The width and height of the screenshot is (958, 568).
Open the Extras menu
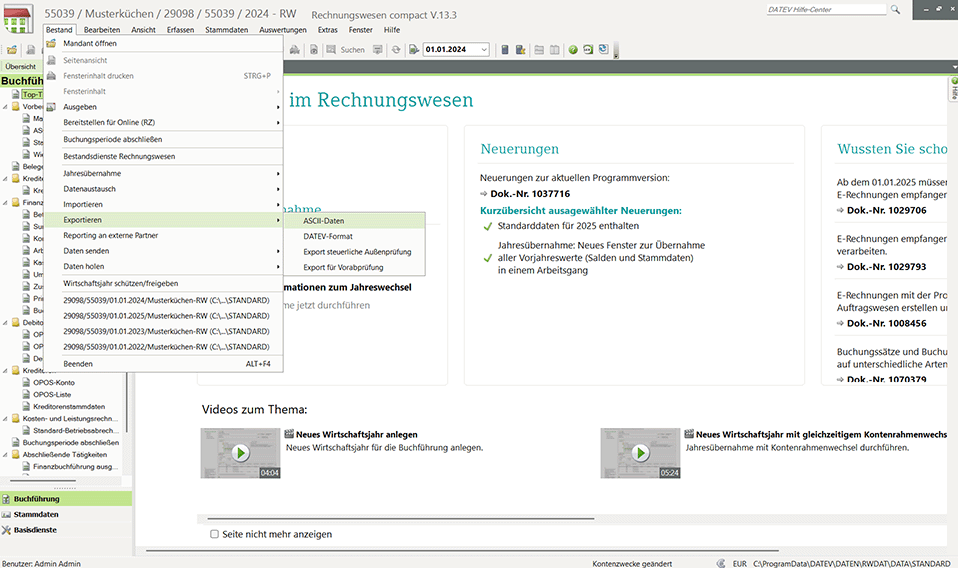tap(327, 29)
